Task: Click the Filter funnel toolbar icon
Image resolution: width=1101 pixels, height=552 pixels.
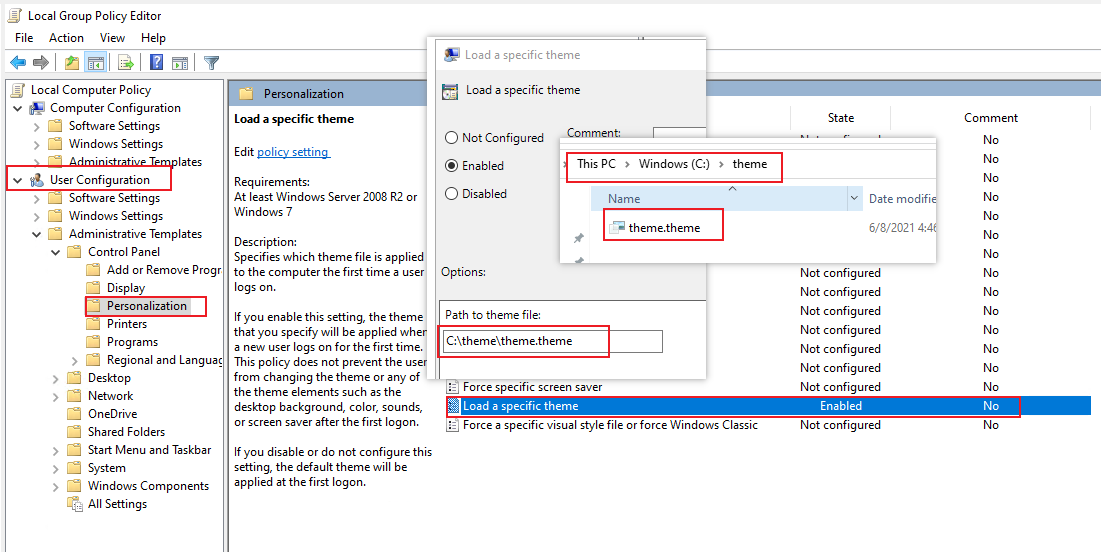Action: [x=211, y=63]
